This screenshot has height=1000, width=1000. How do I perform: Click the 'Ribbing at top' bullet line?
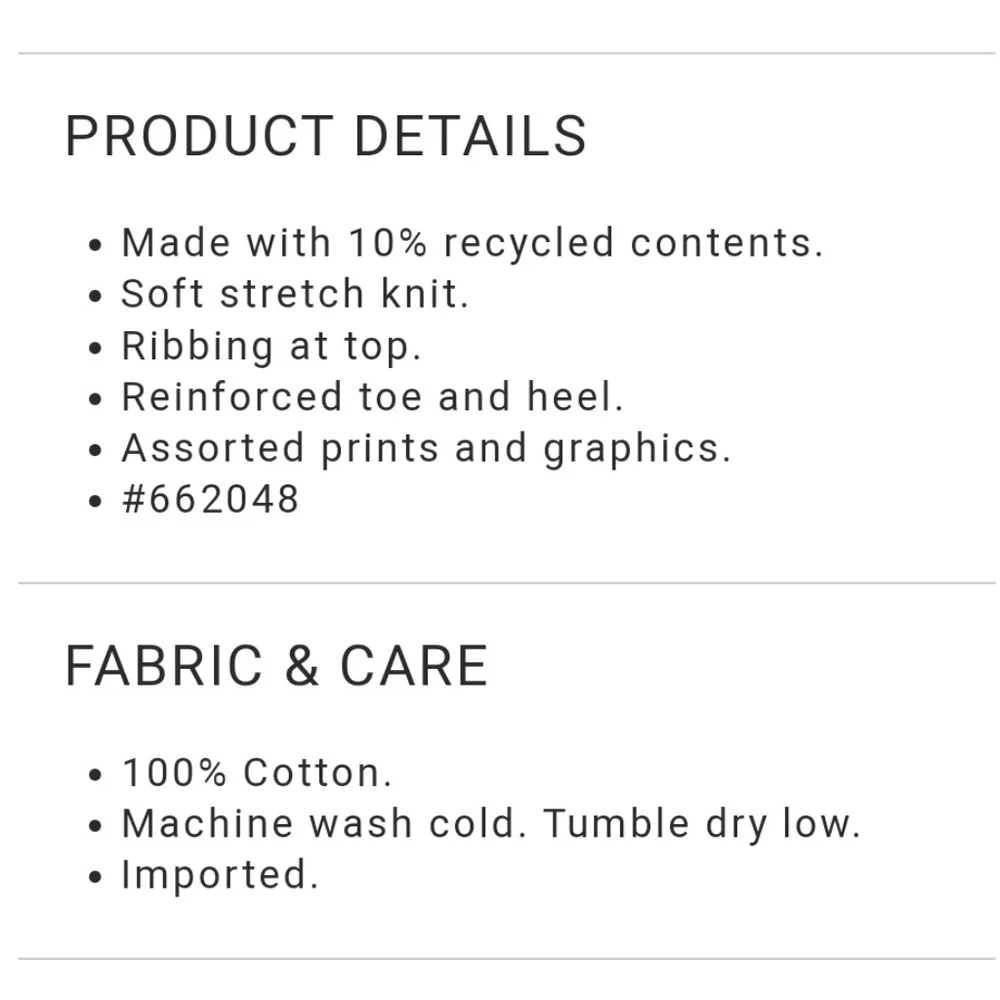tap(272, 346)
